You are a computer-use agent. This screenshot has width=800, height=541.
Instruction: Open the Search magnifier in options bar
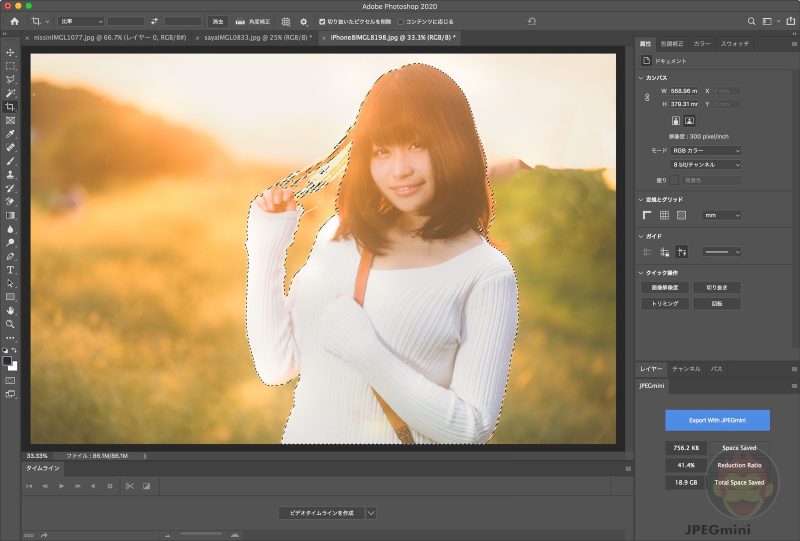click(x=751, y=21)
